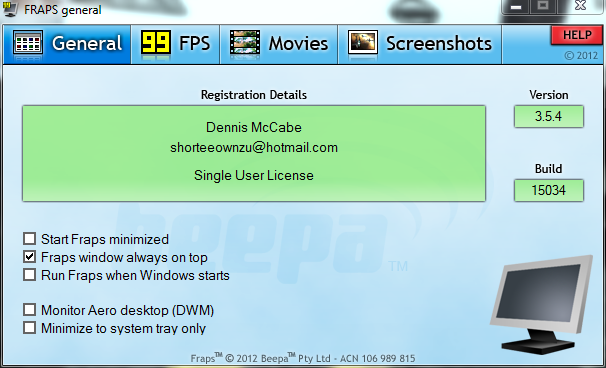Click the name Dennis McCabe
Image resolution: width=606 pixels, height=368 pixels.
pyautogui.click(x=254, y=127)
